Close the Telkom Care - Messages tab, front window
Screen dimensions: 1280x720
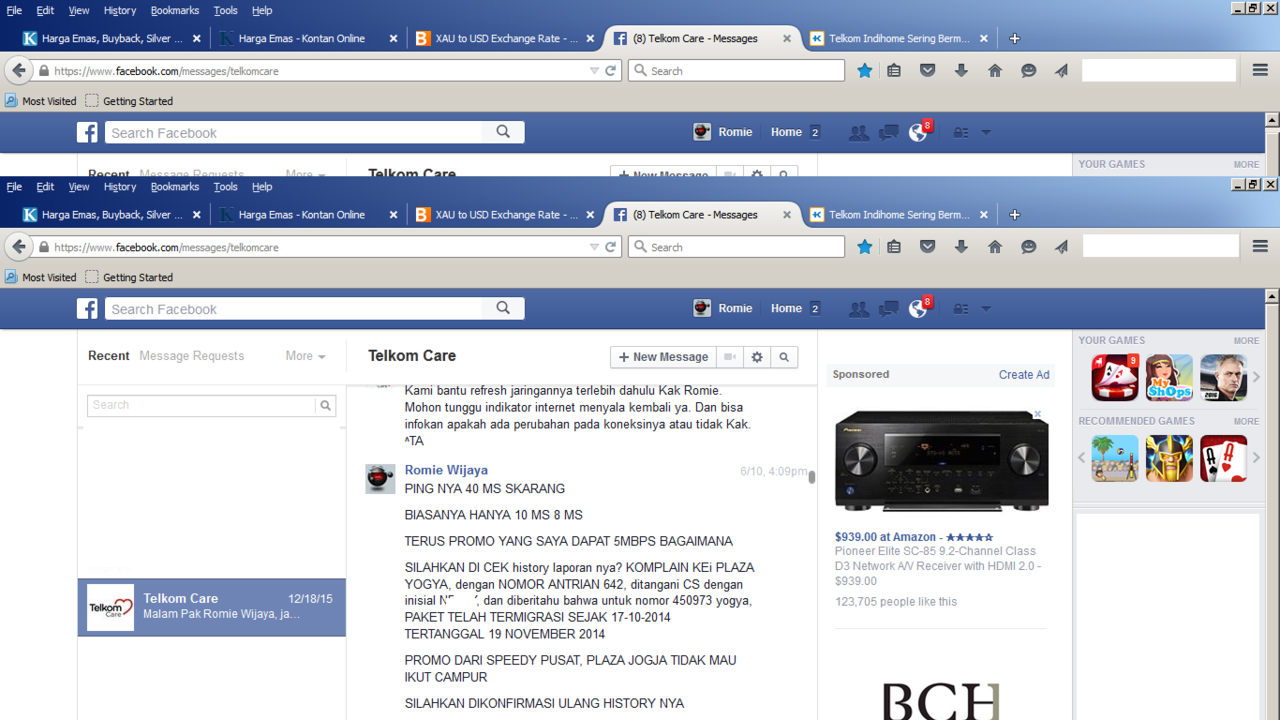[x=787, y=215]
